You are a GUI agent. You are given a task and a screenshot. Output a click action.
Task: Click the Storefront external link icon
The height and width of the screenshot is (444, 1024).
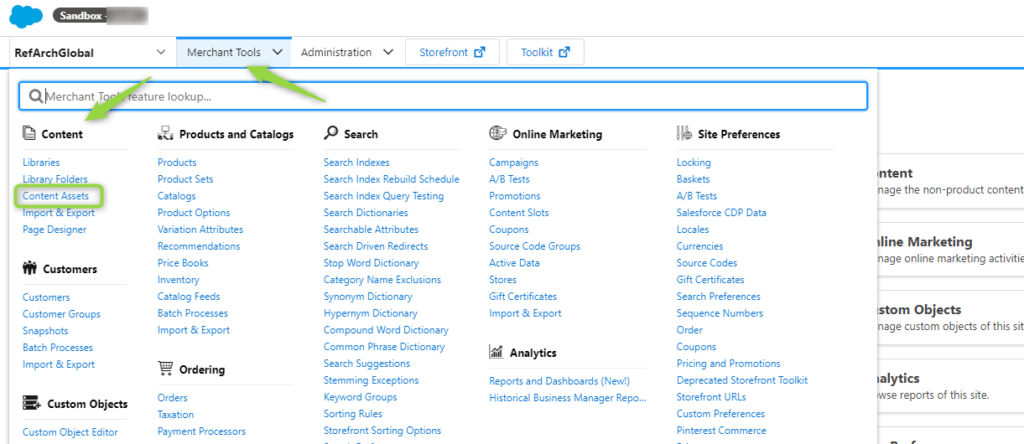click(480, 52)
